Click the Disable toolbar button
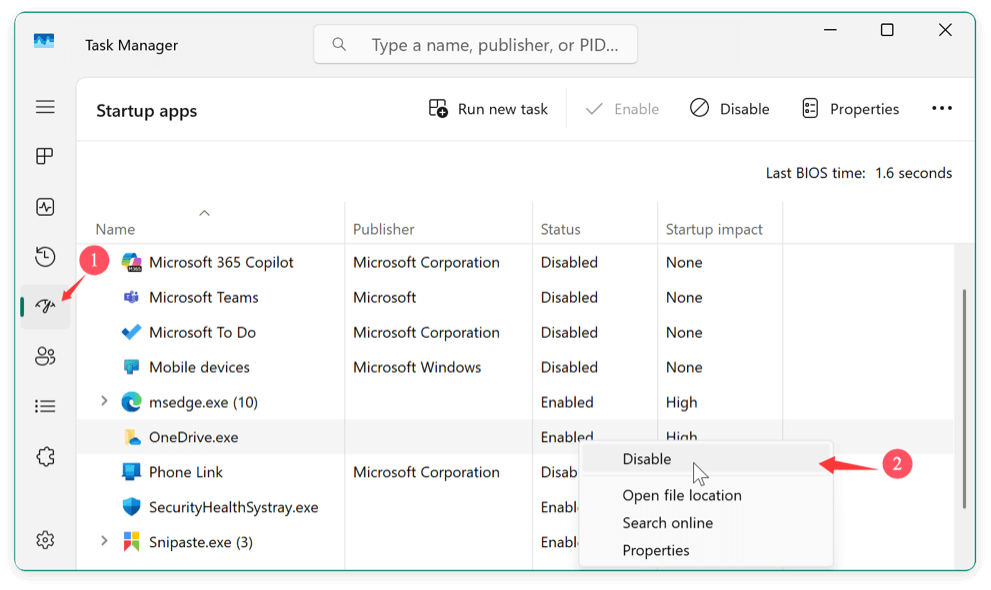 pos(730,109)
